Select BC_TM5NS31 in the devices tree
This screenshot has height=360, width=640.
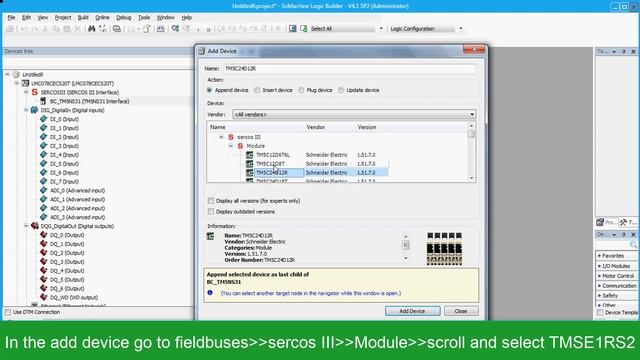coord(89,101)
